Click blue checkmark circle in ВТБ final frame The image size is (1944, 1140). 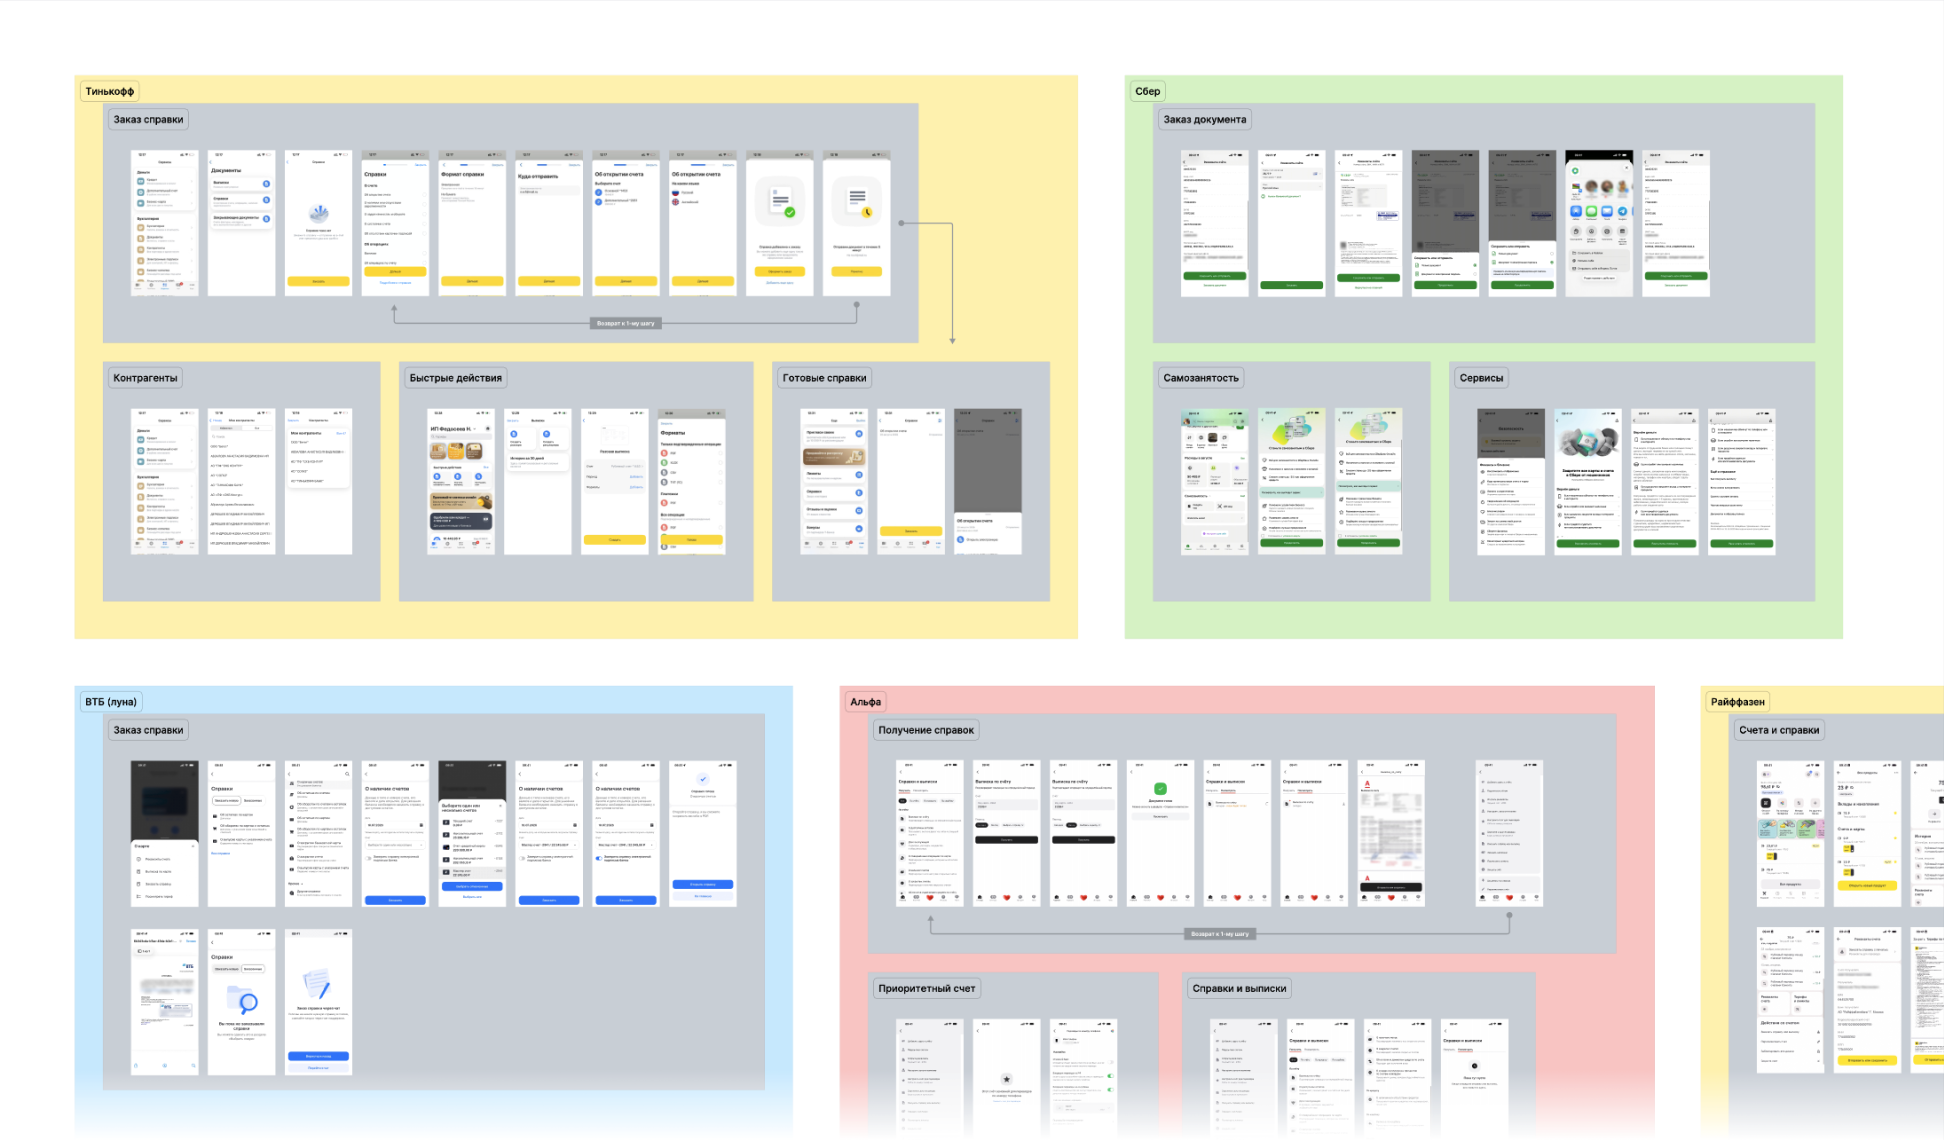pyautogui.click(x=703, y=779)
